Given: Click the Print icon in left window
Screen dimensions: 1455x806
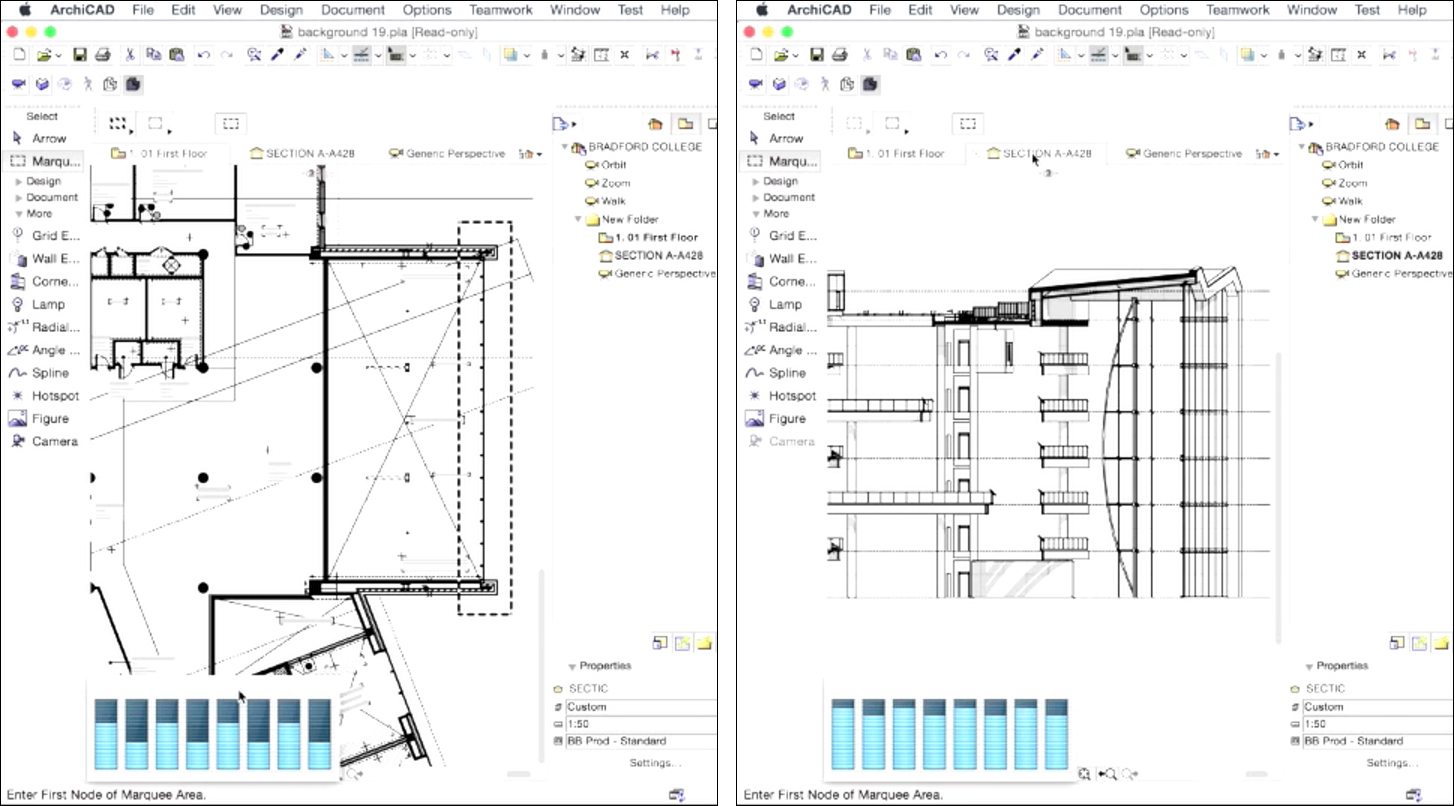Looking at the screenshot, I should (x=102, y=54).
